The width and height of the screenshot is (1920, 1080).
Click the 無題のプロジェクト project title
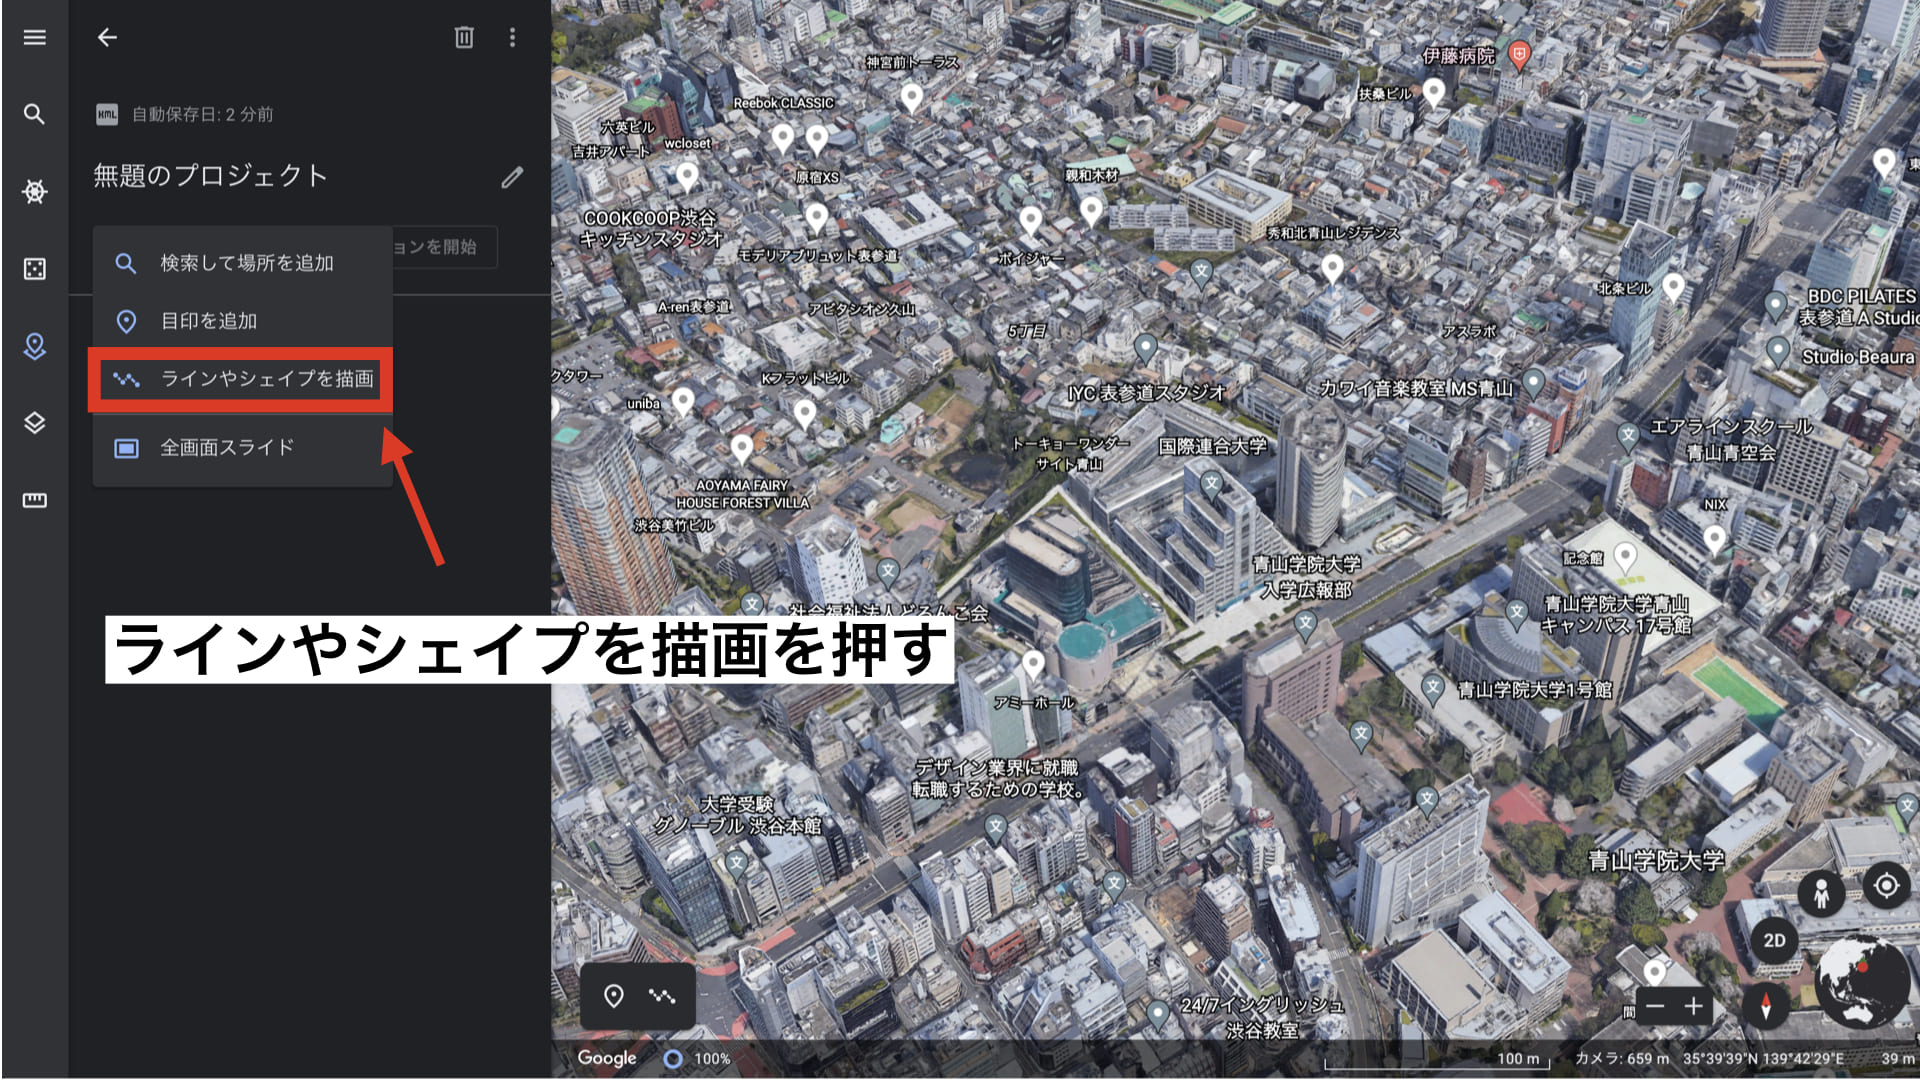[211, 176]
